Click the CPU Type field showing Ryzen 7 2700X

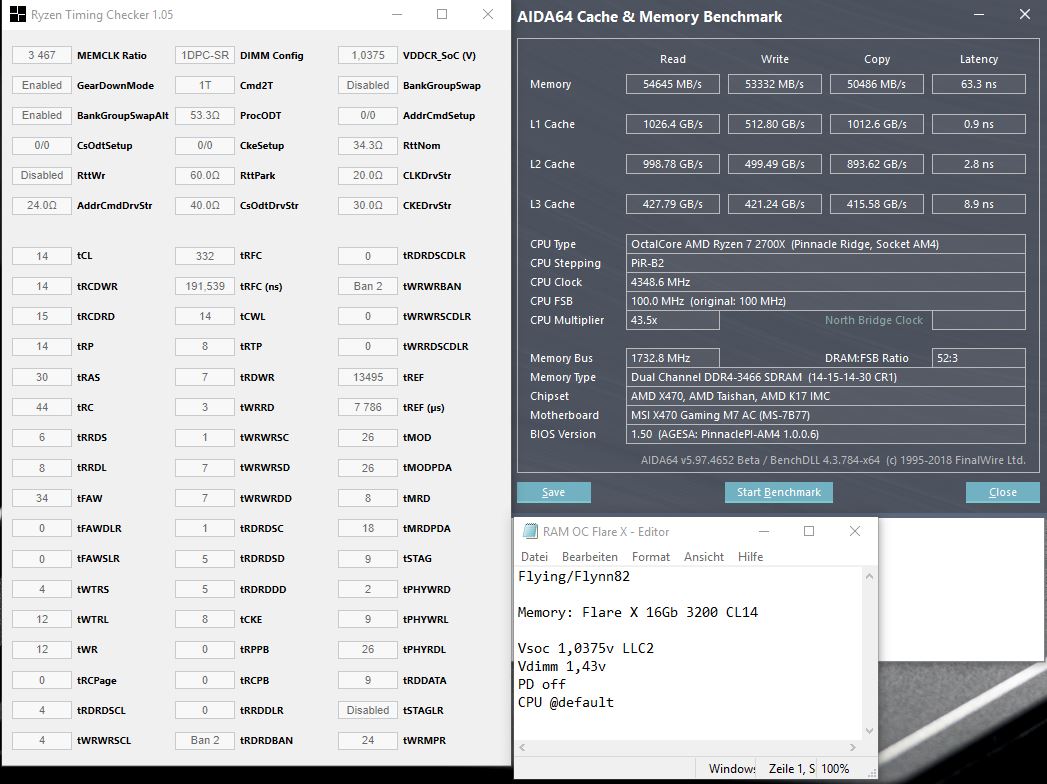[825, 244]
